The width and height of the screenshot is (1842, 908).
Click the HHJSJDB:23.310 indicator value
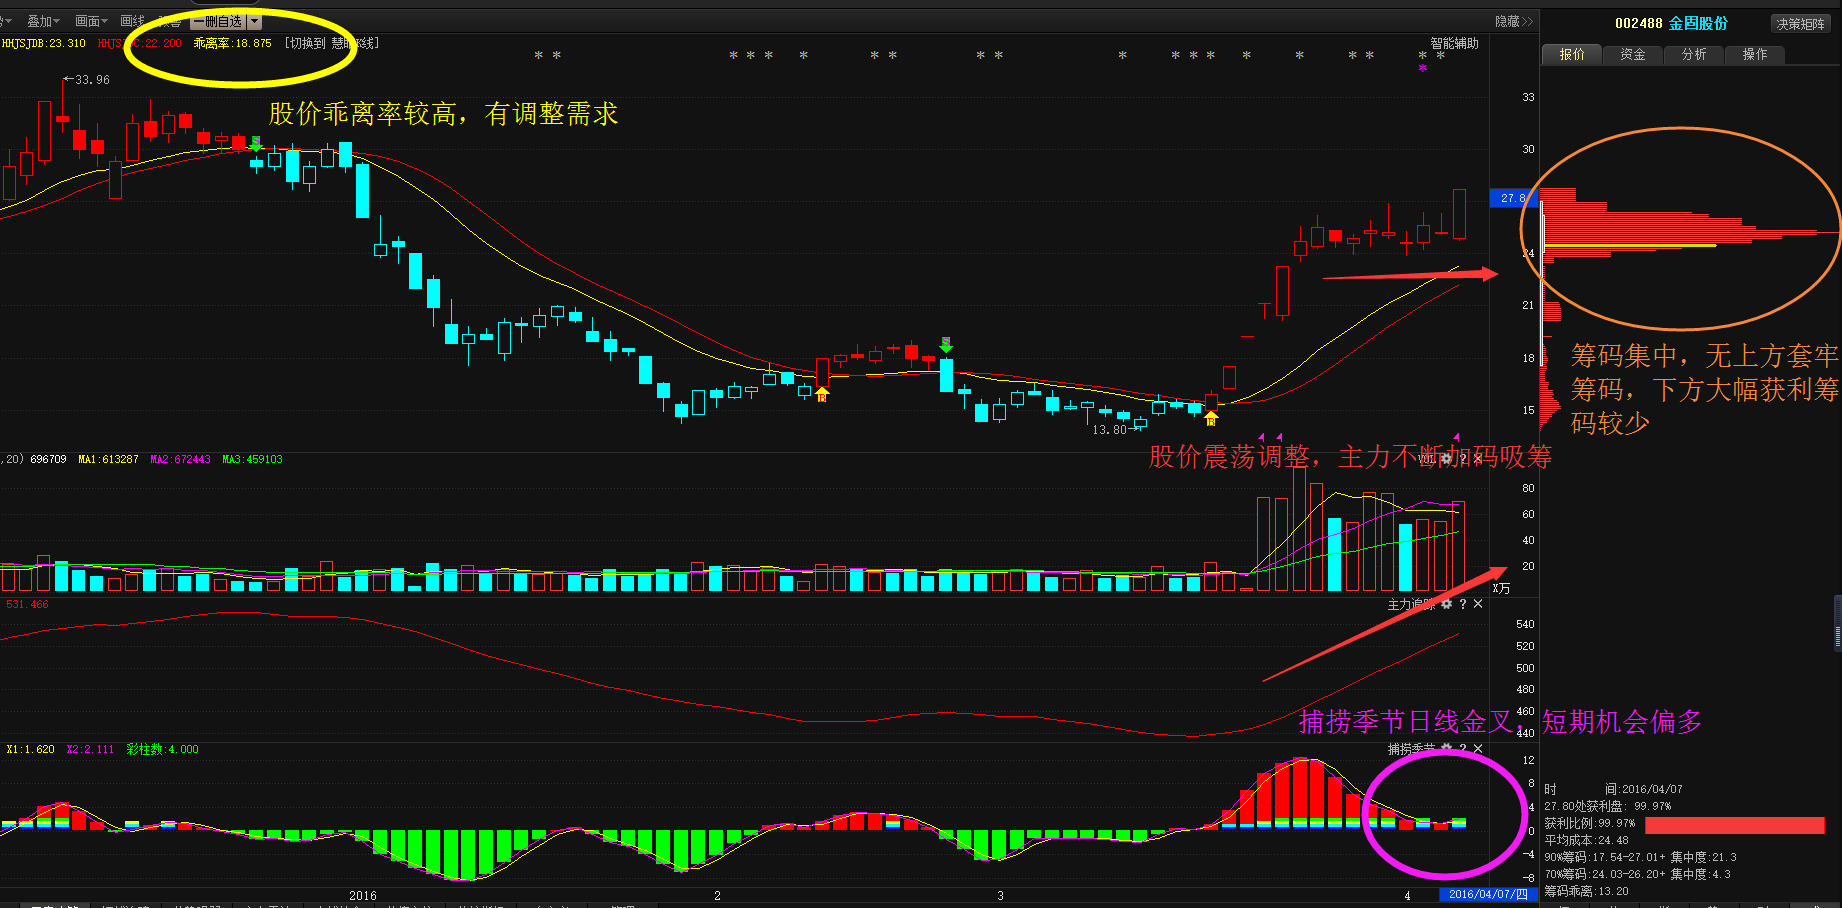pos(43,43)
